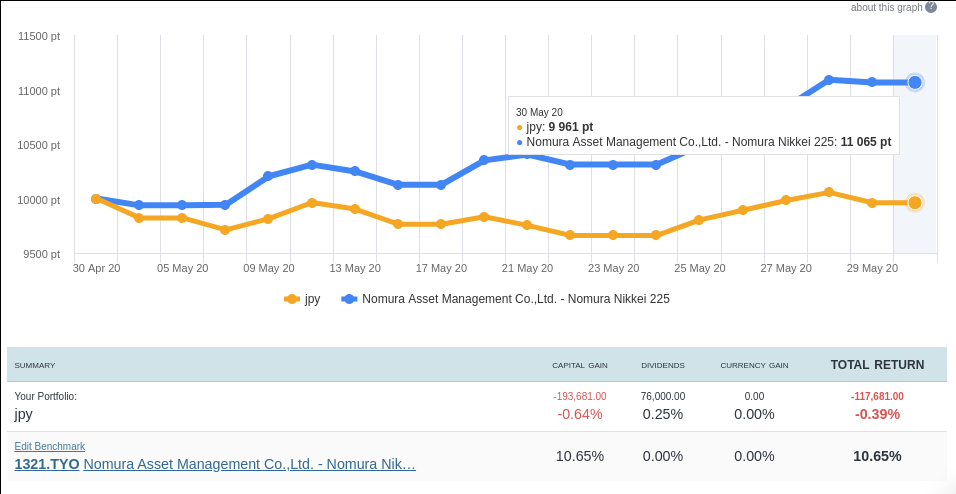Viewport: 956px width, 494px height.
Task: Click the jpy portfolio name in summary
Action: tap(24, 414)
